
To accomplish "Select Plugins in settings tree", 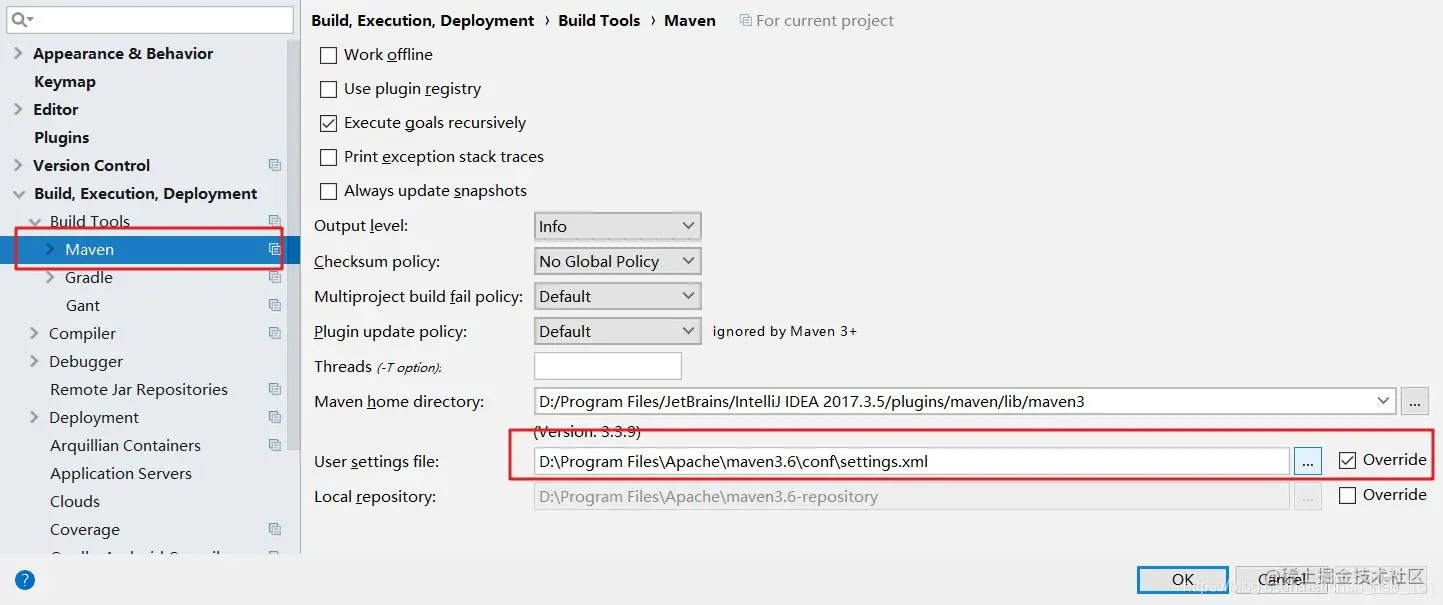I will (62, 137).
